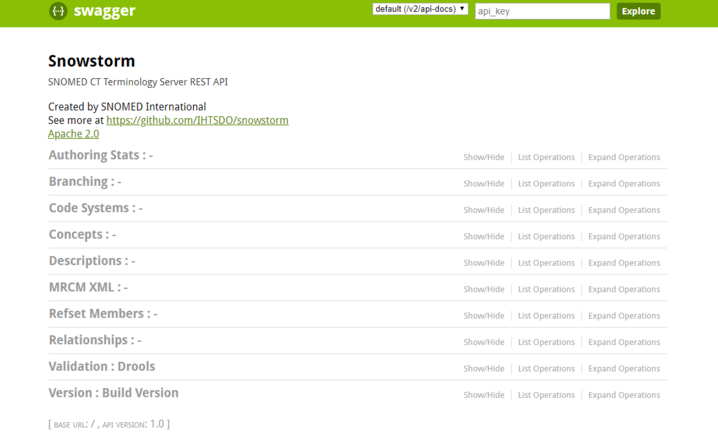Expand the Relationships section heading
The width and height of the screenshot is (718, 441).
95,340
